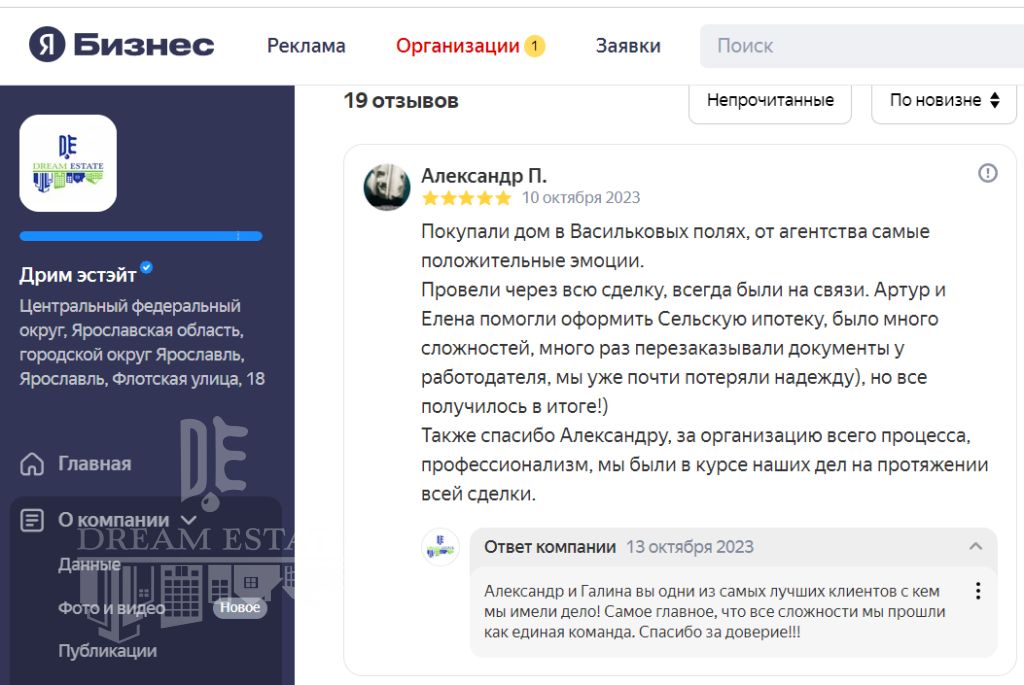
Task: Open Публикации in the sidebar
Action: tap(107, 651)
